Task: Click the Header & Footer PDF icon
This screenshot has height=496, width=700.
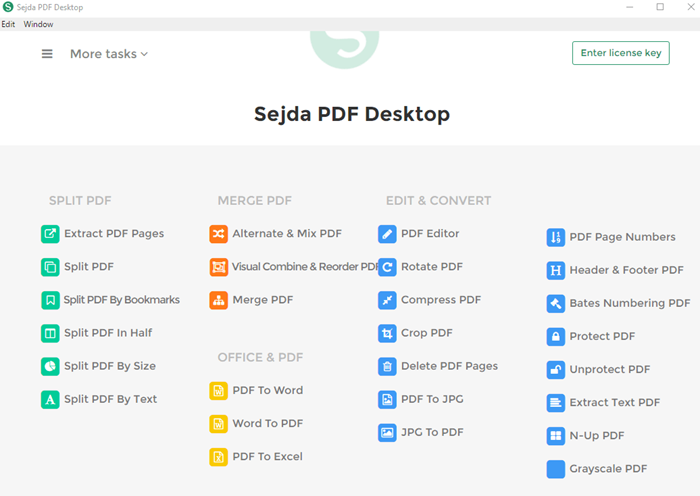Action: (x=555, y=270)
